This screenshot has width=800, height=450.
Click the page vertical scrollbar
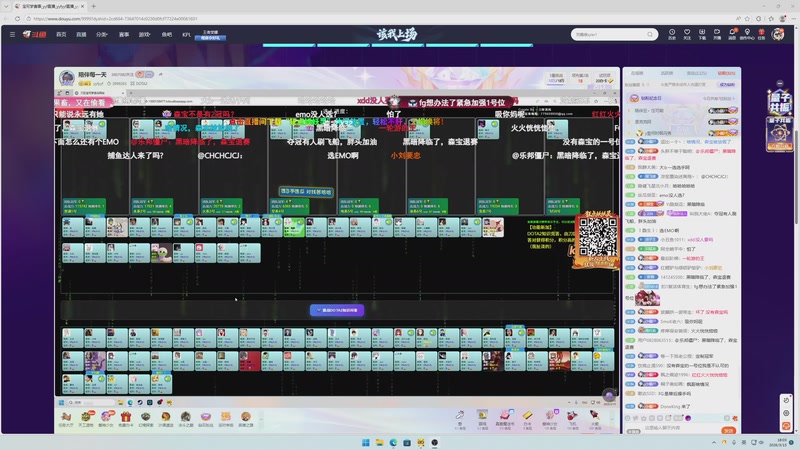point(797,179)
